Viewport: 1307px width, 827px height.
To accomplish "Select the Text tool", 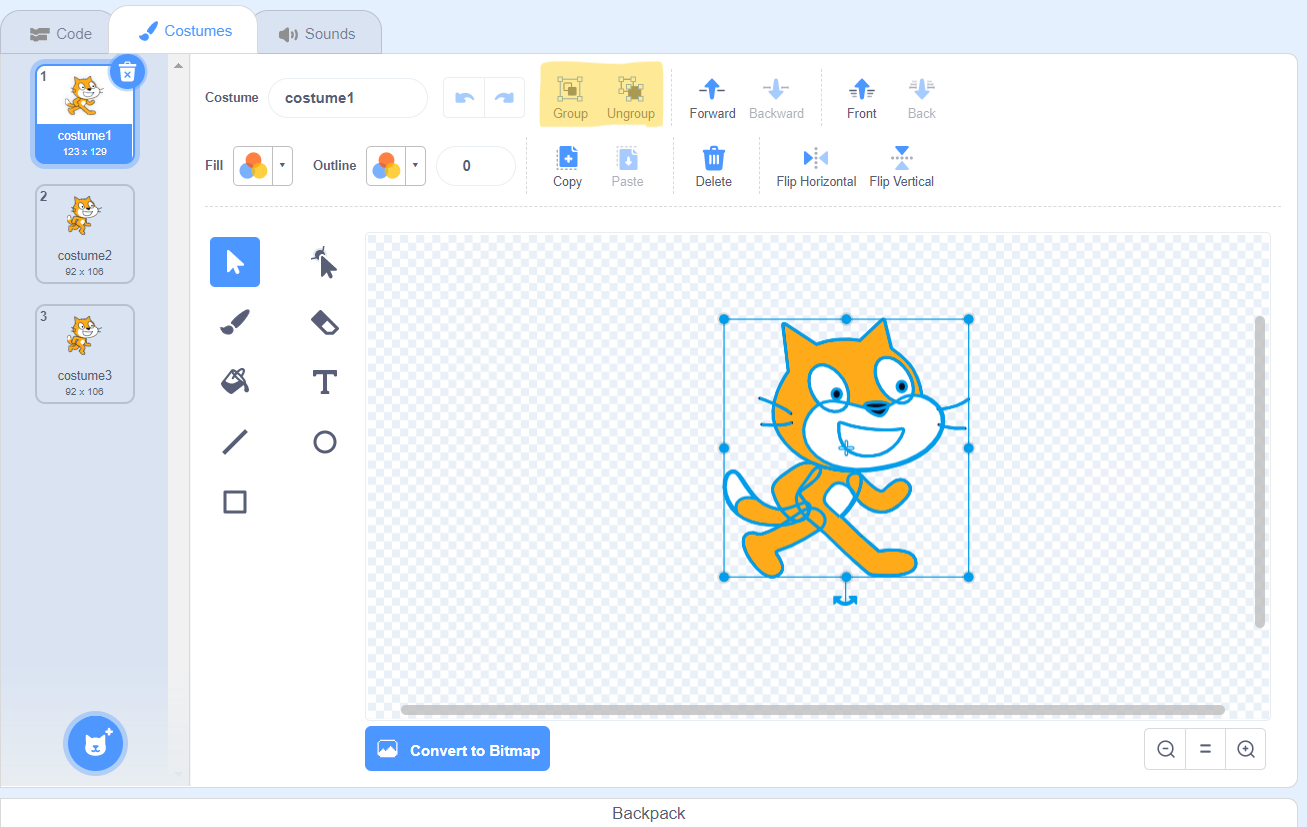I will [x=325, y=382].
